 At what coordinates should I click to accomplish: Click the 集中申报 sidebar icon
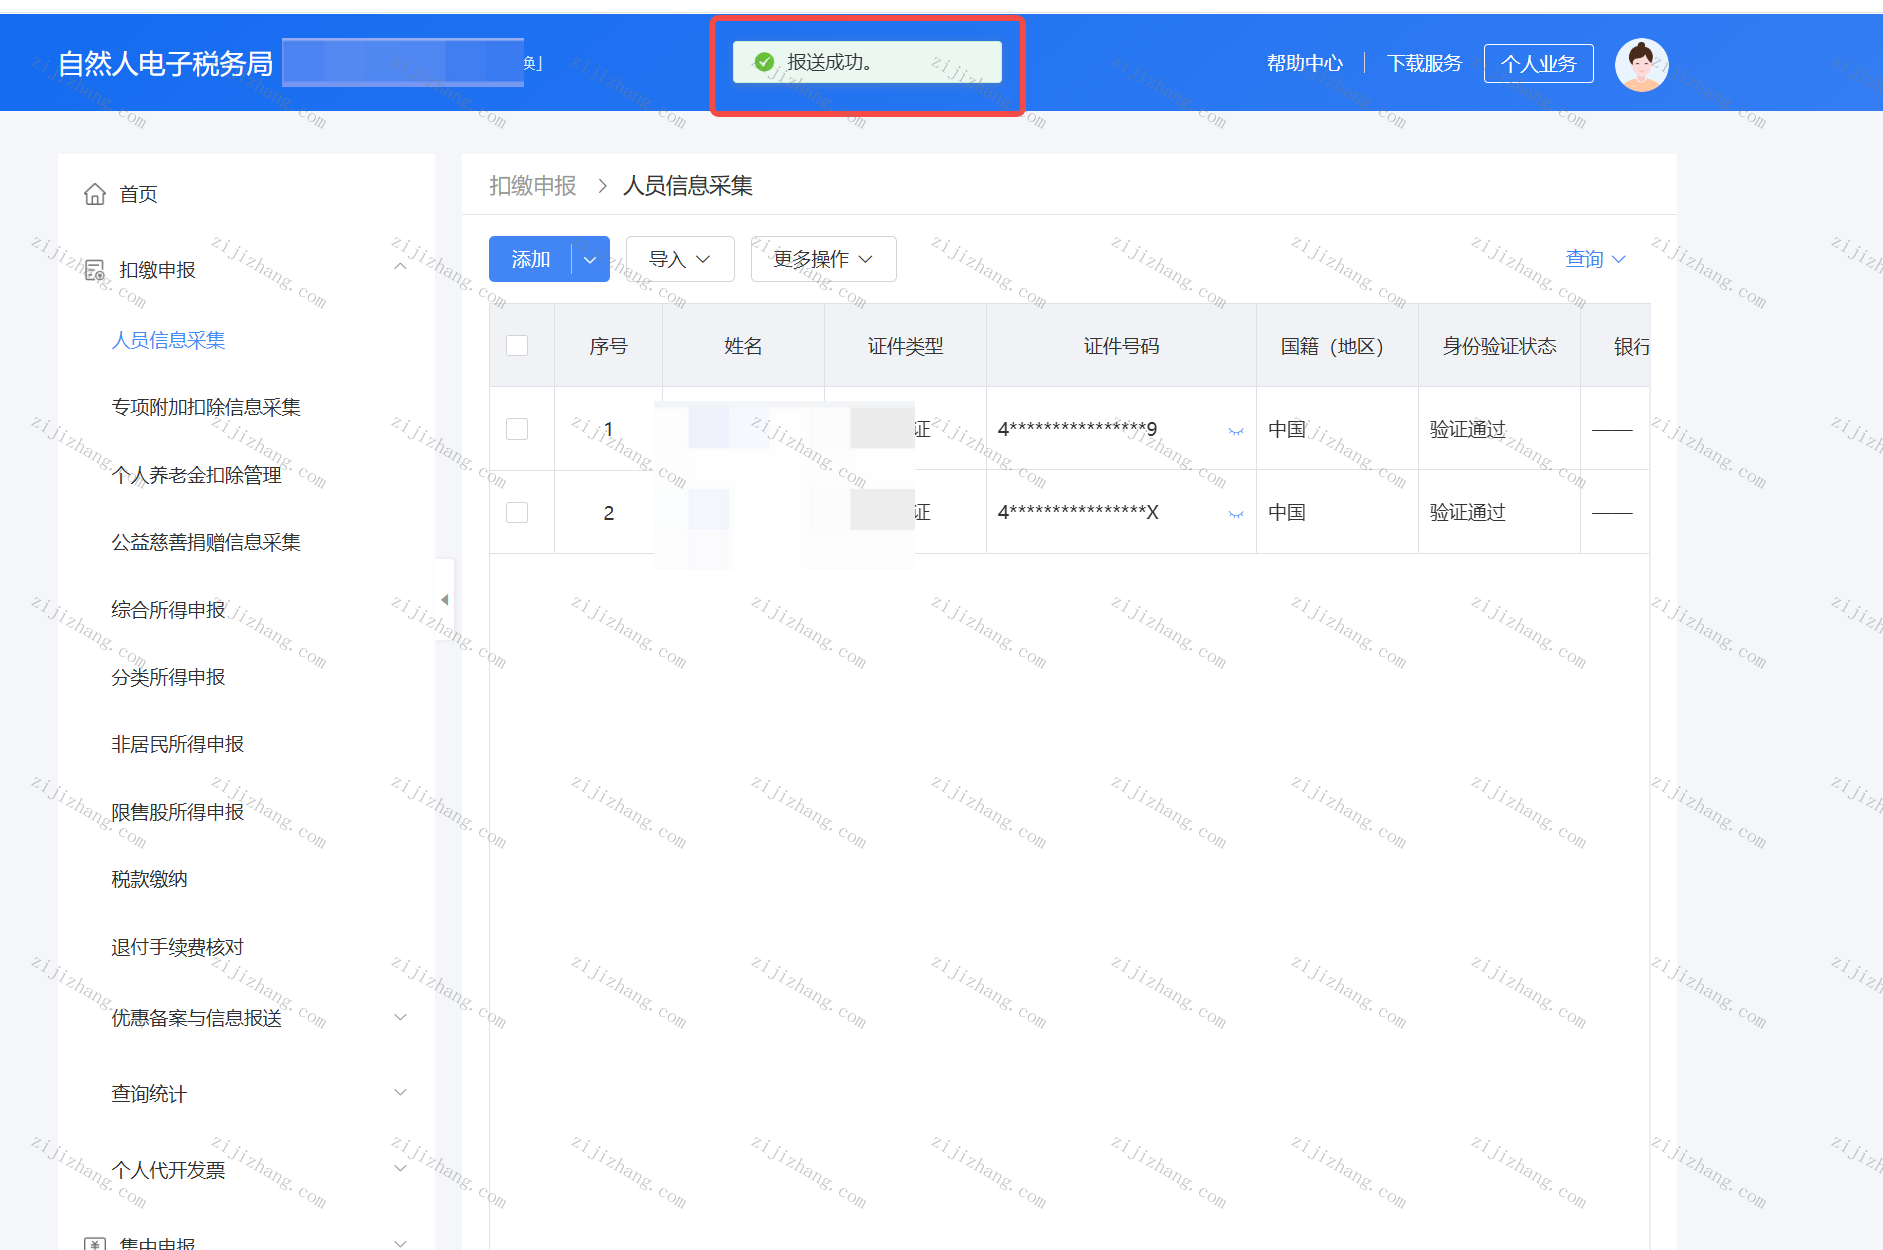pos(95,1244)
